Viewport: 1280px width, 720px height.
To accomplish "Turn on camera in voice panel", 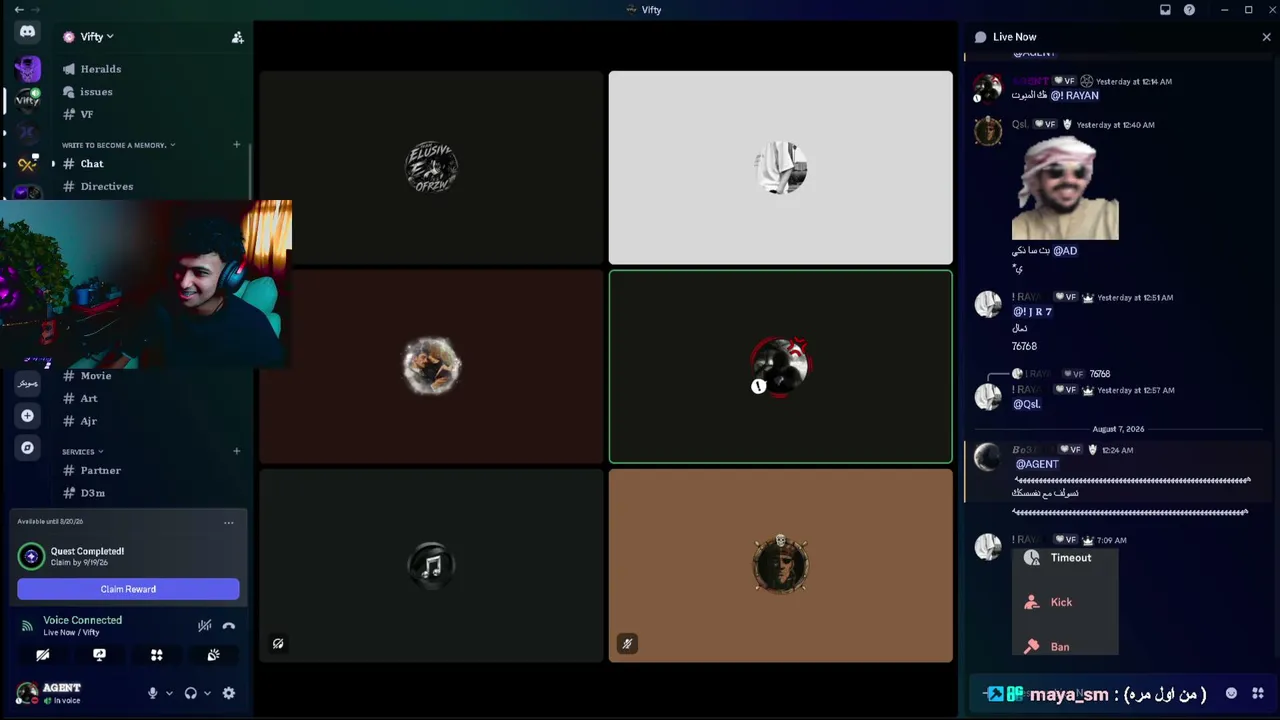I will 43,655.
